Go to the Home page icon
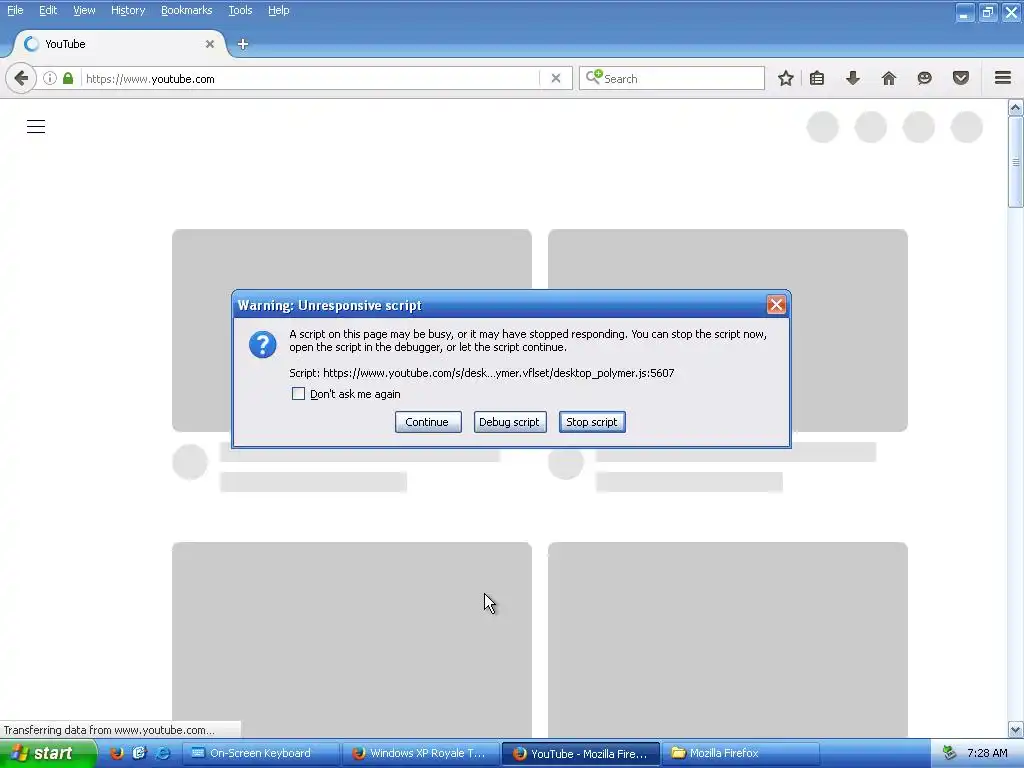Screen dimensions: 1024x768 (x=889, y=78)
